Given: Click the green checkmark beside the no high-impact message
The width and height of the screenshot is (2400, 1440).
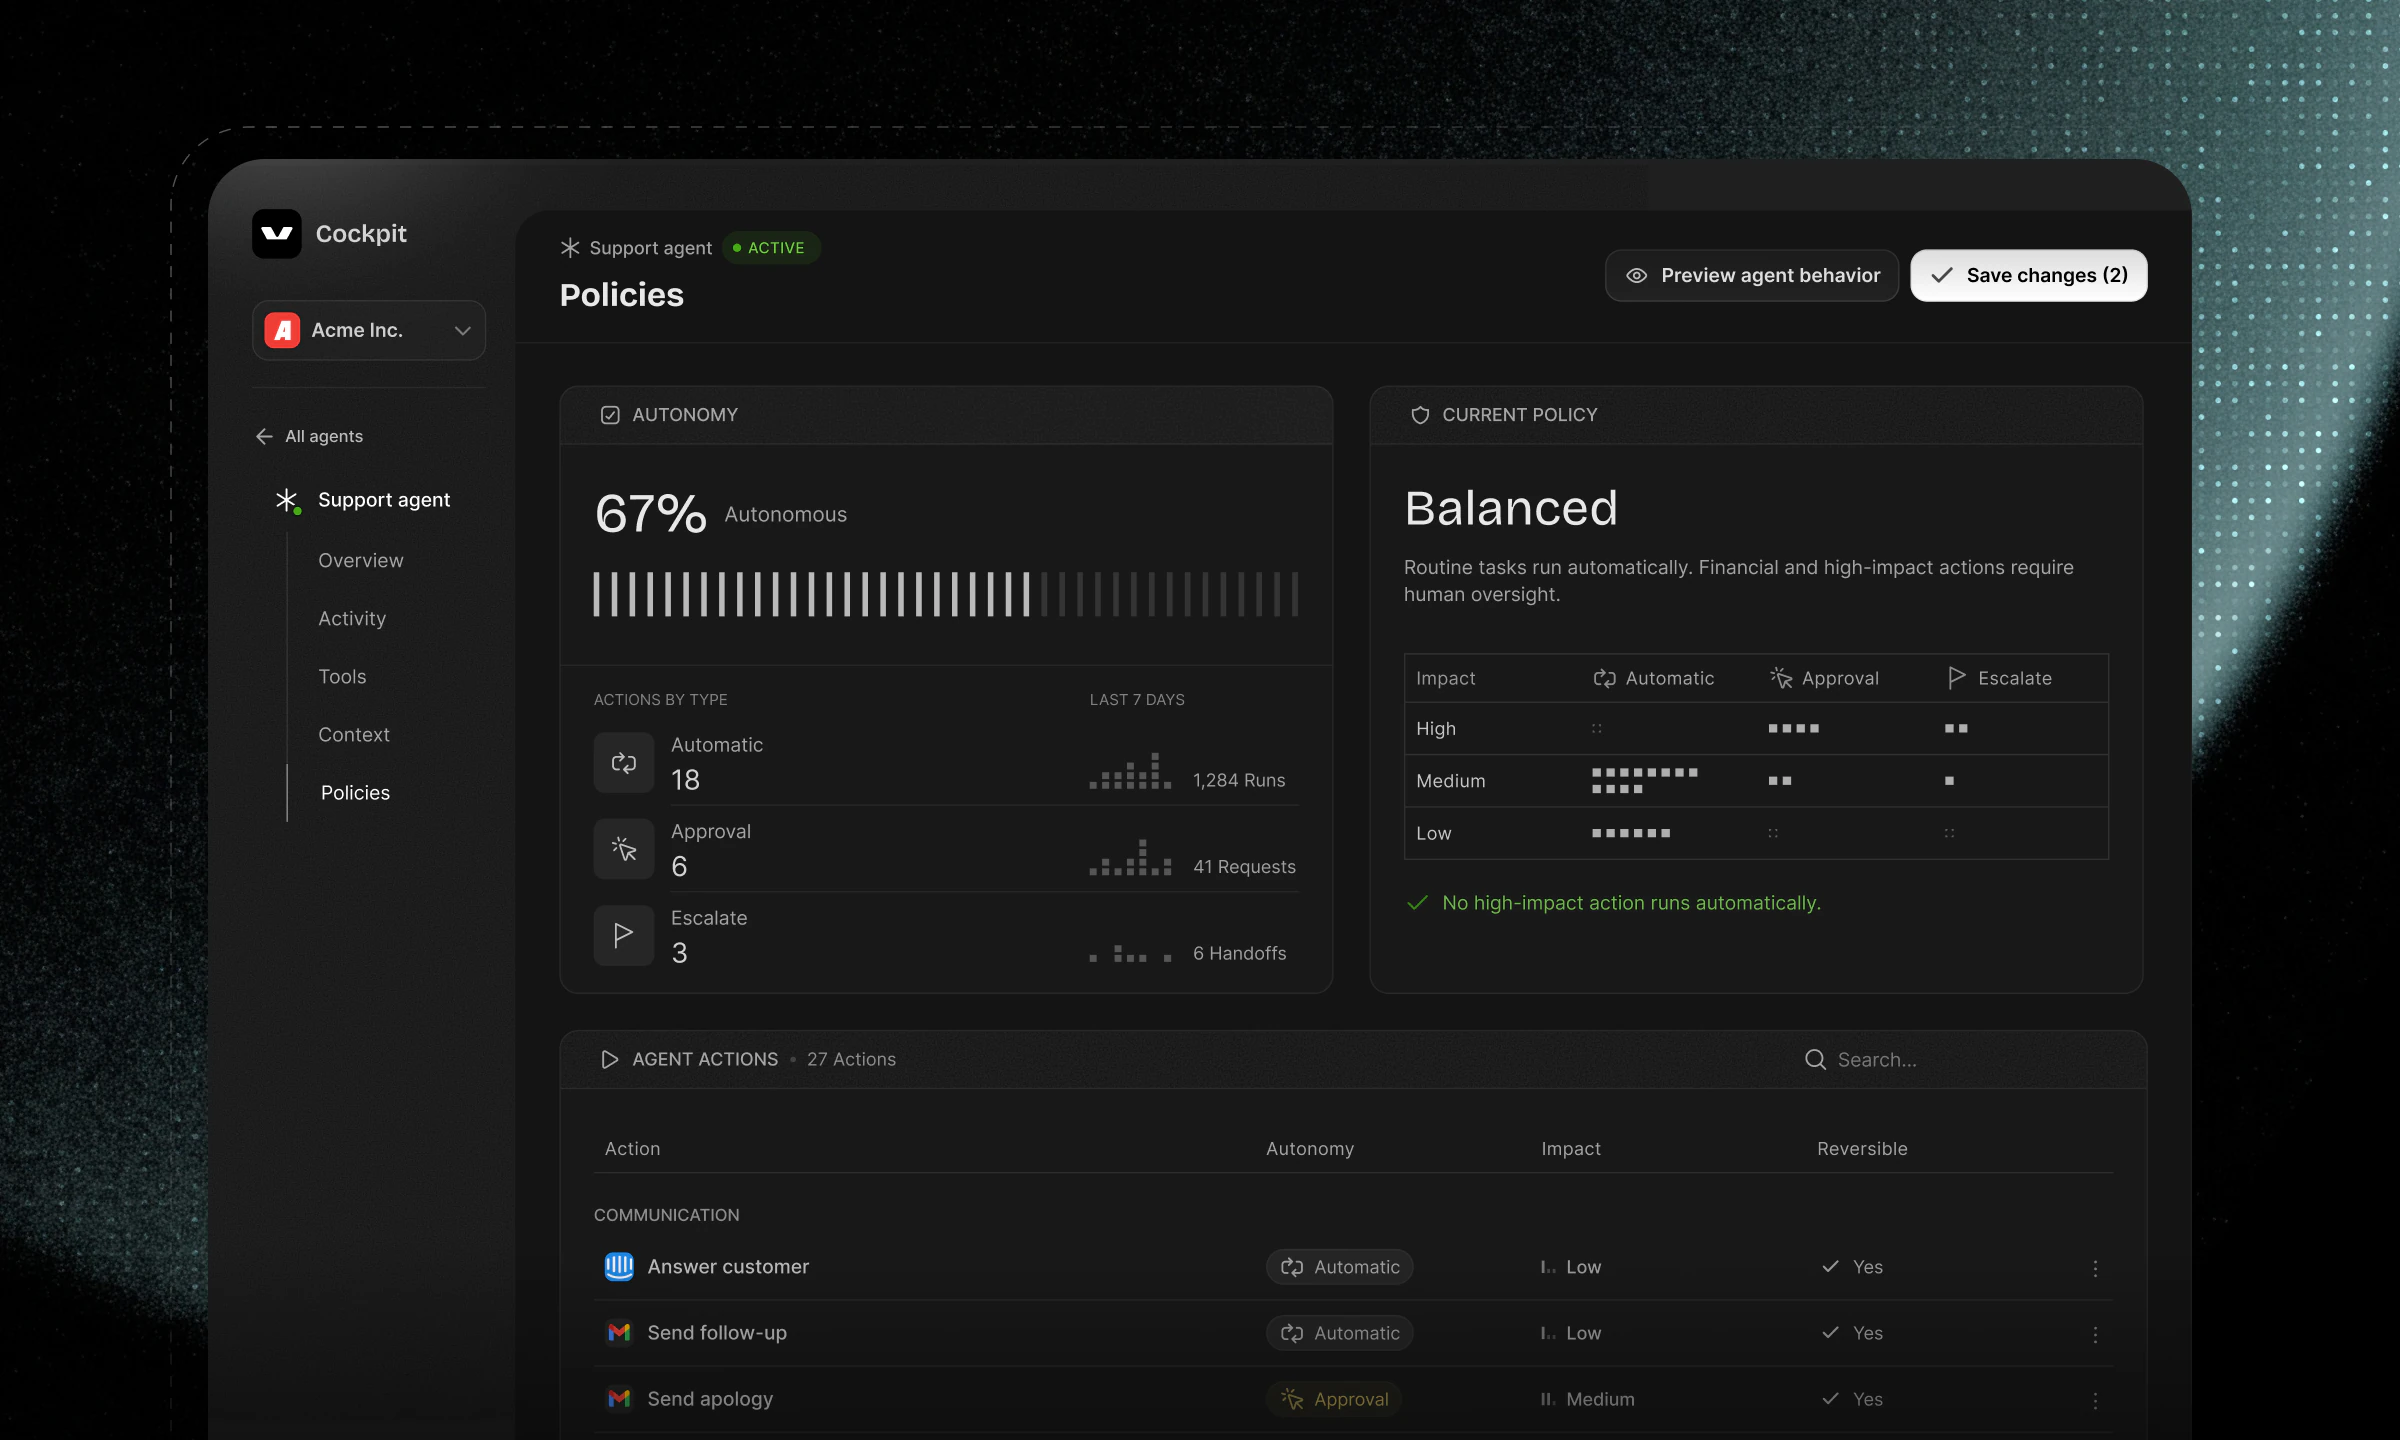Looking at the screenshot, I should click(x=1417, y=903).
